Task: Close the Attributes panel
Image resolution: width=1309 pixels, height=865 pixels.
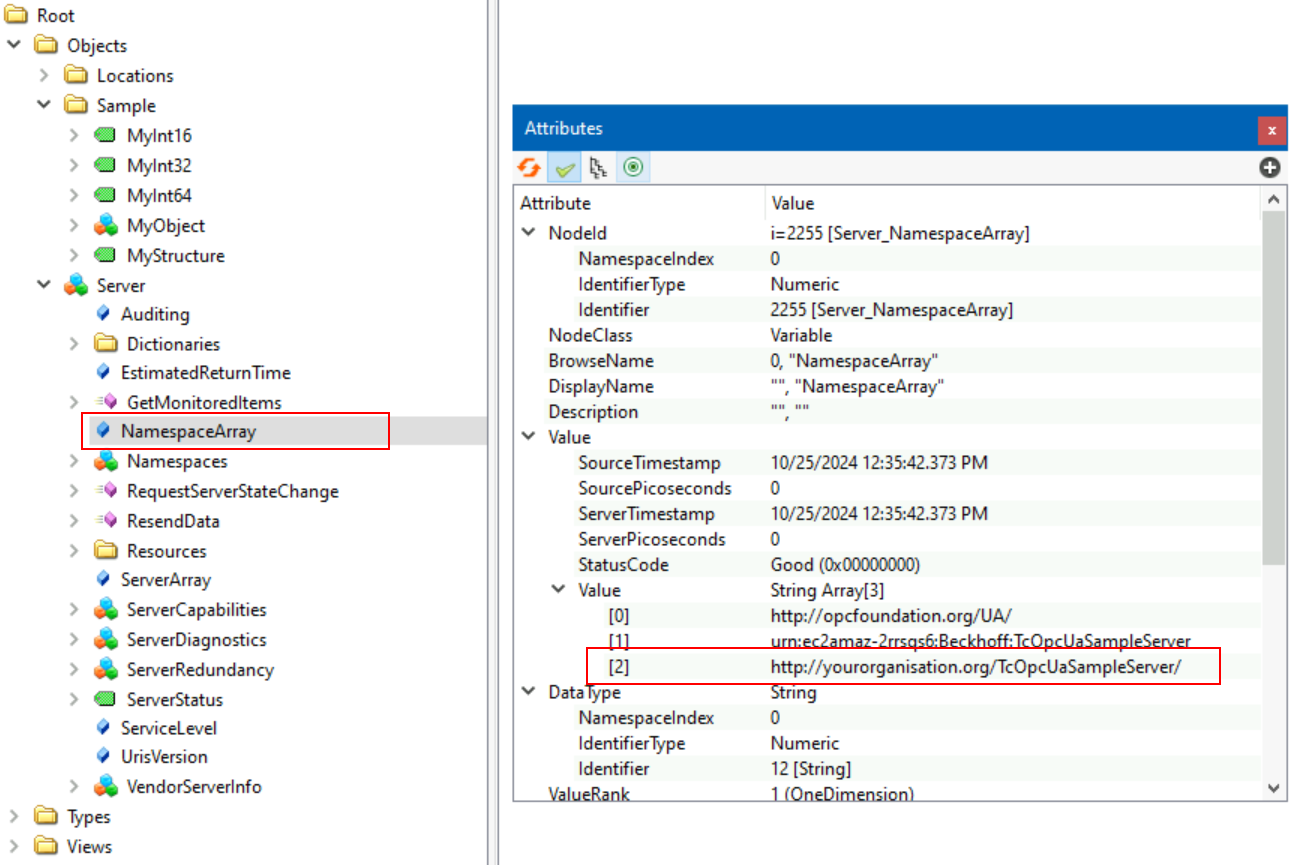Action: coord(1271,130)
